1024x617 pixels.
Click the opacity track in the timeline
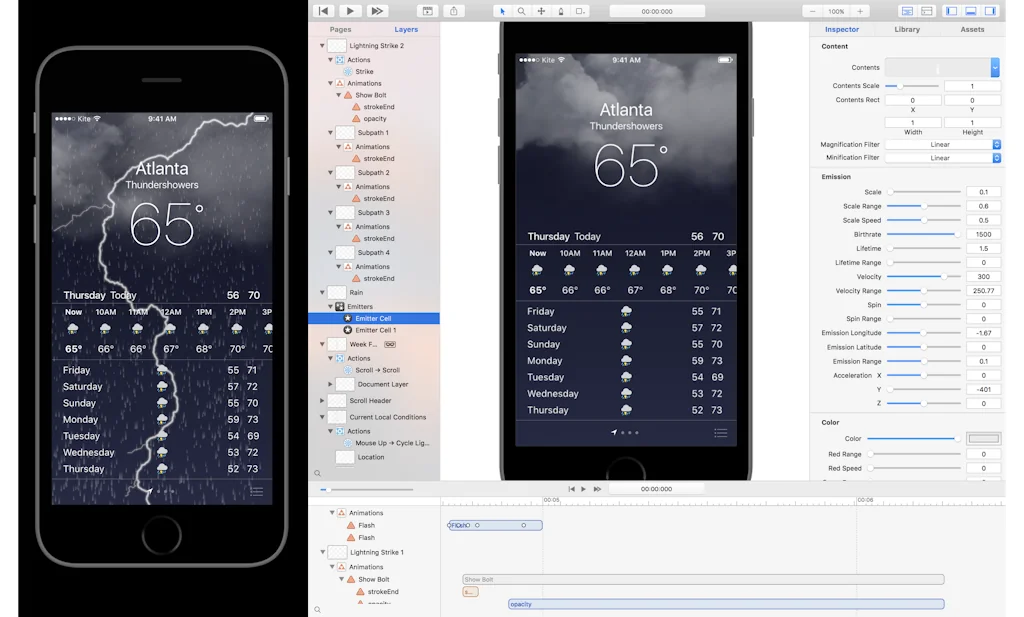click(x=725, y=604)
